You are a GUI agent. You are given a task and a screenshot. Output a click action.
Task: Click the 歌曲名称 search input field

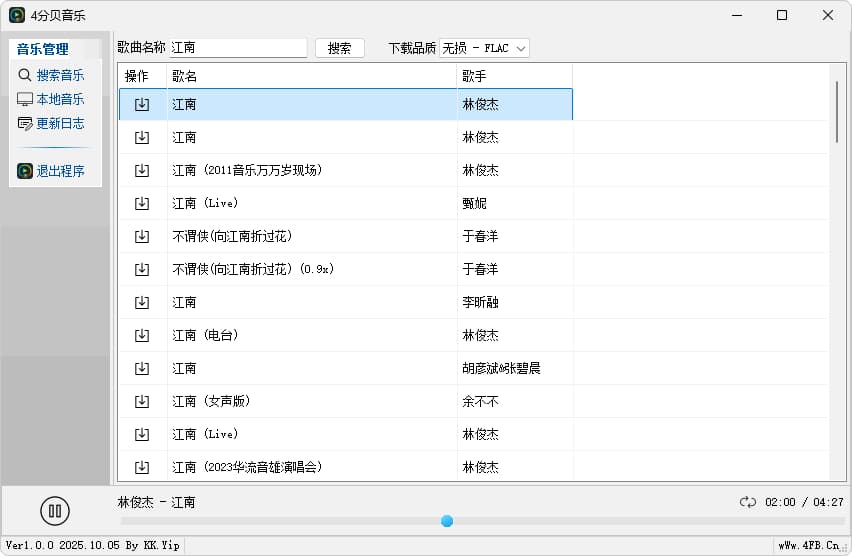238,48
